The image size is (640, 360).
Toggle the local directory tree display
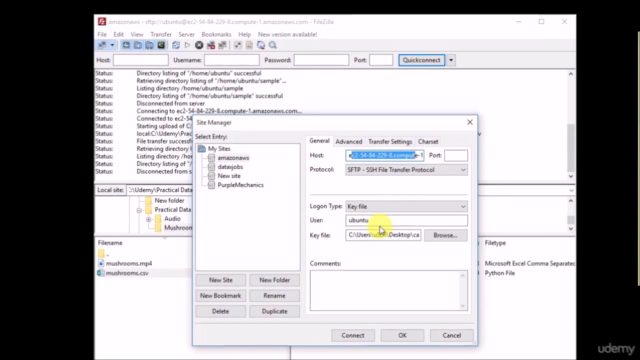point(138,45)
